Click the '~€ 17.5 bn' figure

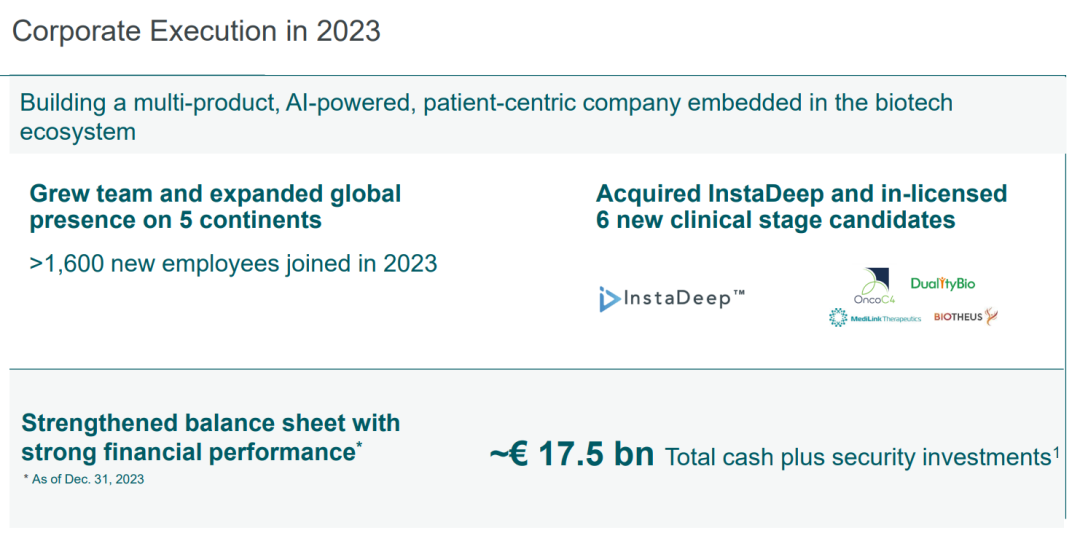tap(572, 455)
